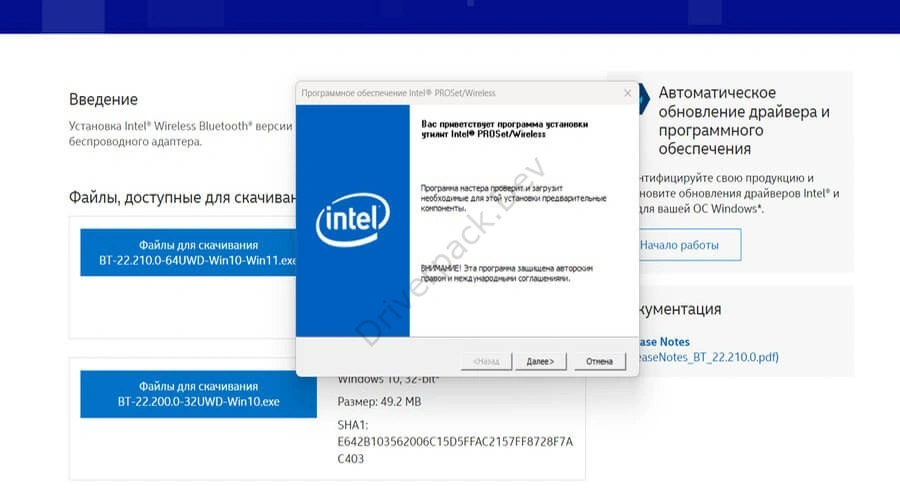The width and height of the screenshot is (900, 500).
Task: Click the Установка Intel Wireless Bluetooth description
Action: click(x=181, y=134)
